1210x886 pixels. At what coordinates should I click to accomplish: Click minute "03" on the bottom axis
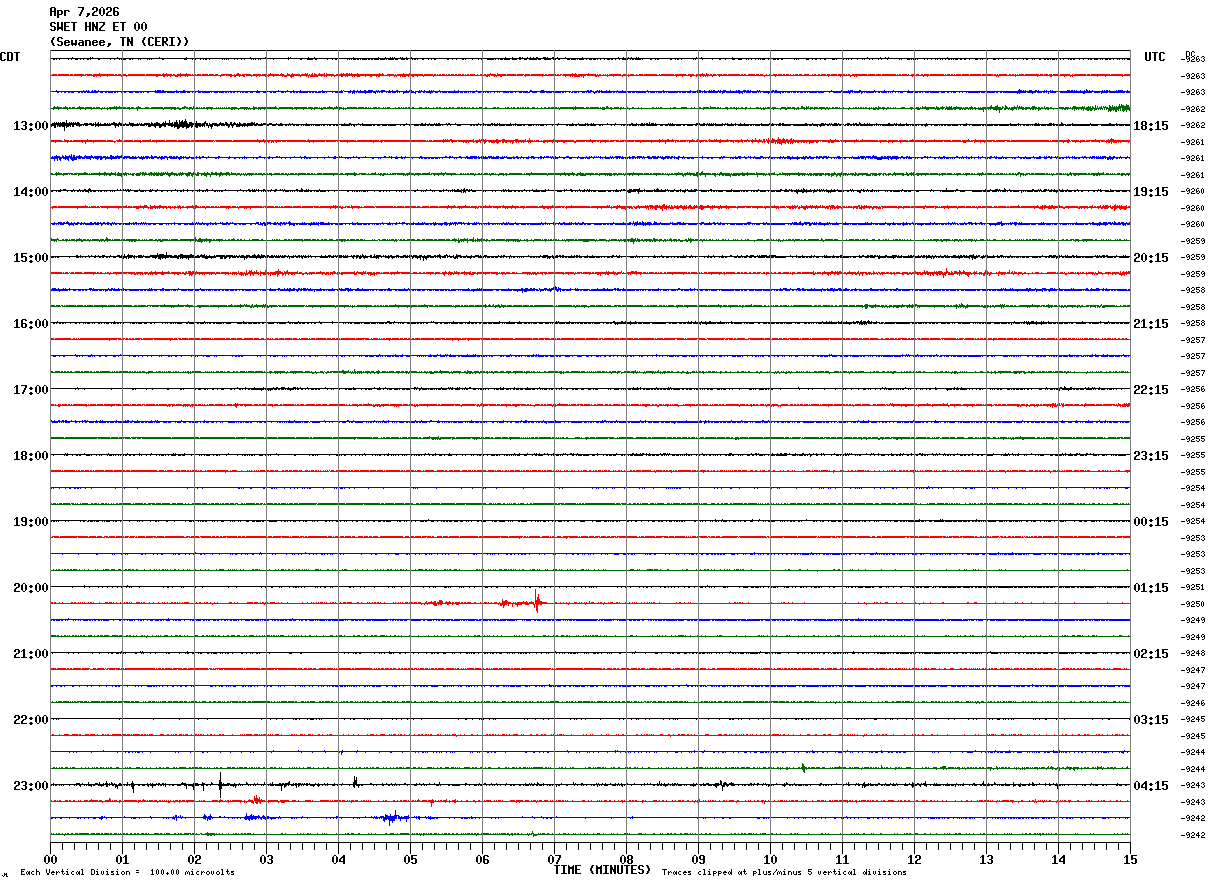pyautogui.click(x=266, y=859)
